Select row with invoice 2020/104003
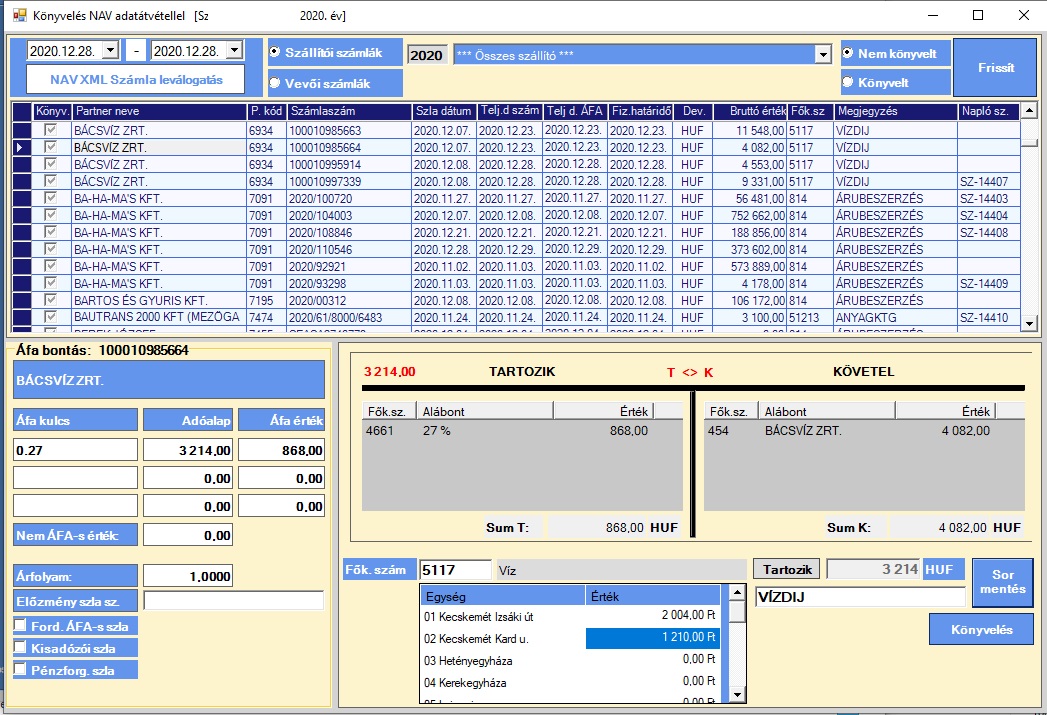 (515, 216)
